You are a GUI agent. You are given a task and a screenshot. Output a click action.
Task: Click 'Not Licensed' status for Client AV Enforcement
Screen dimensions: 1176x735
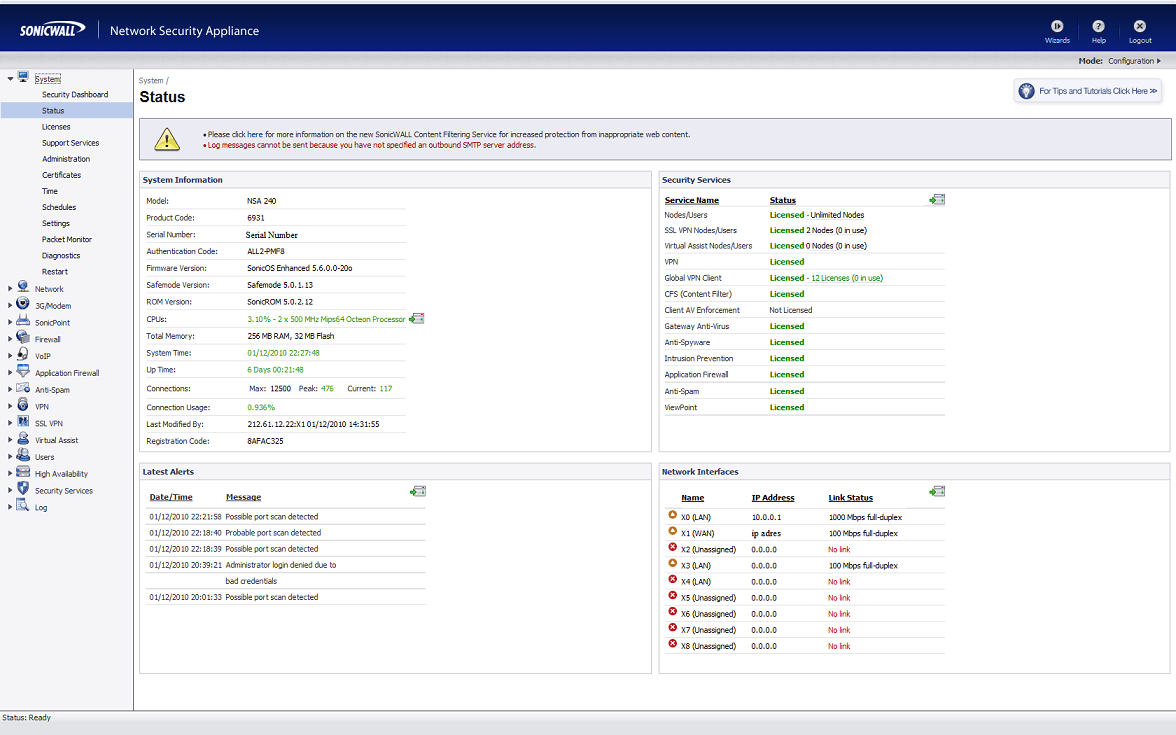pos(790,310)
